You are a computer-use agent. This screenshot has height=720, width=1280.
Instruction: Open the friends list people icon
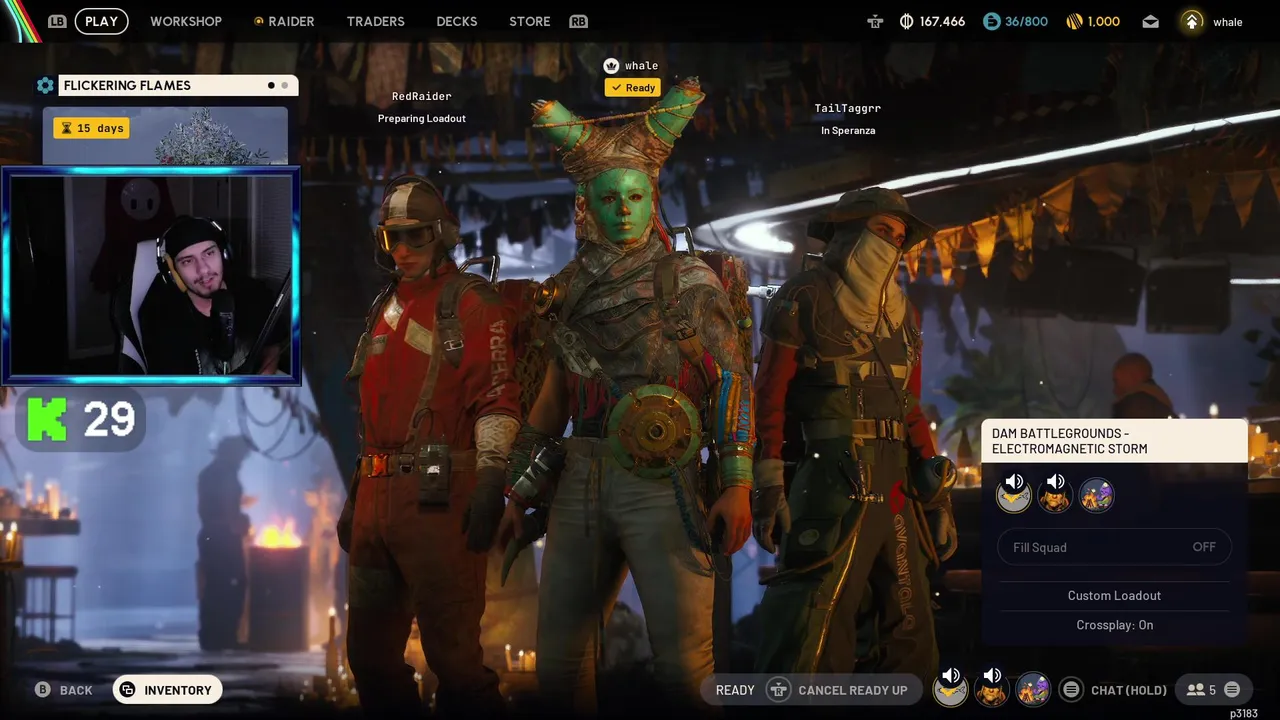[x=1195, y=690]
